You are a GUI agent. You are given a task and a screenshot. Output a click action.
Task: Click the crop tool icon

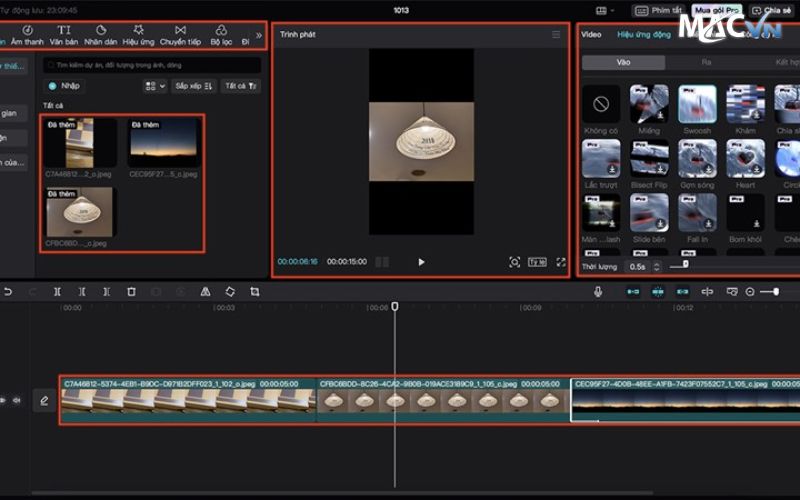click(x=255, y=292)
